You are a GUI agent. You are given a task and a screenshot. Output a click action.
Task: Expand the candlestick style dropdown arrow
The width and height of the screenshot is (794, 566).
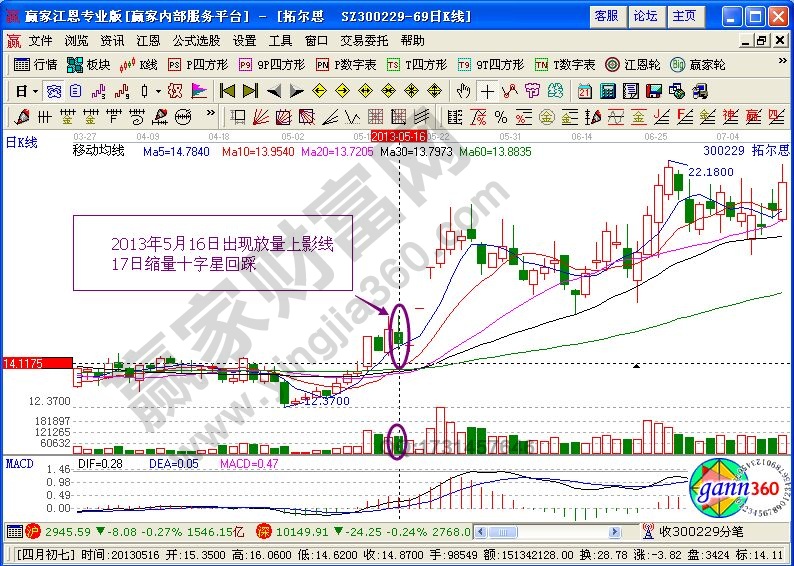[158, 90]
